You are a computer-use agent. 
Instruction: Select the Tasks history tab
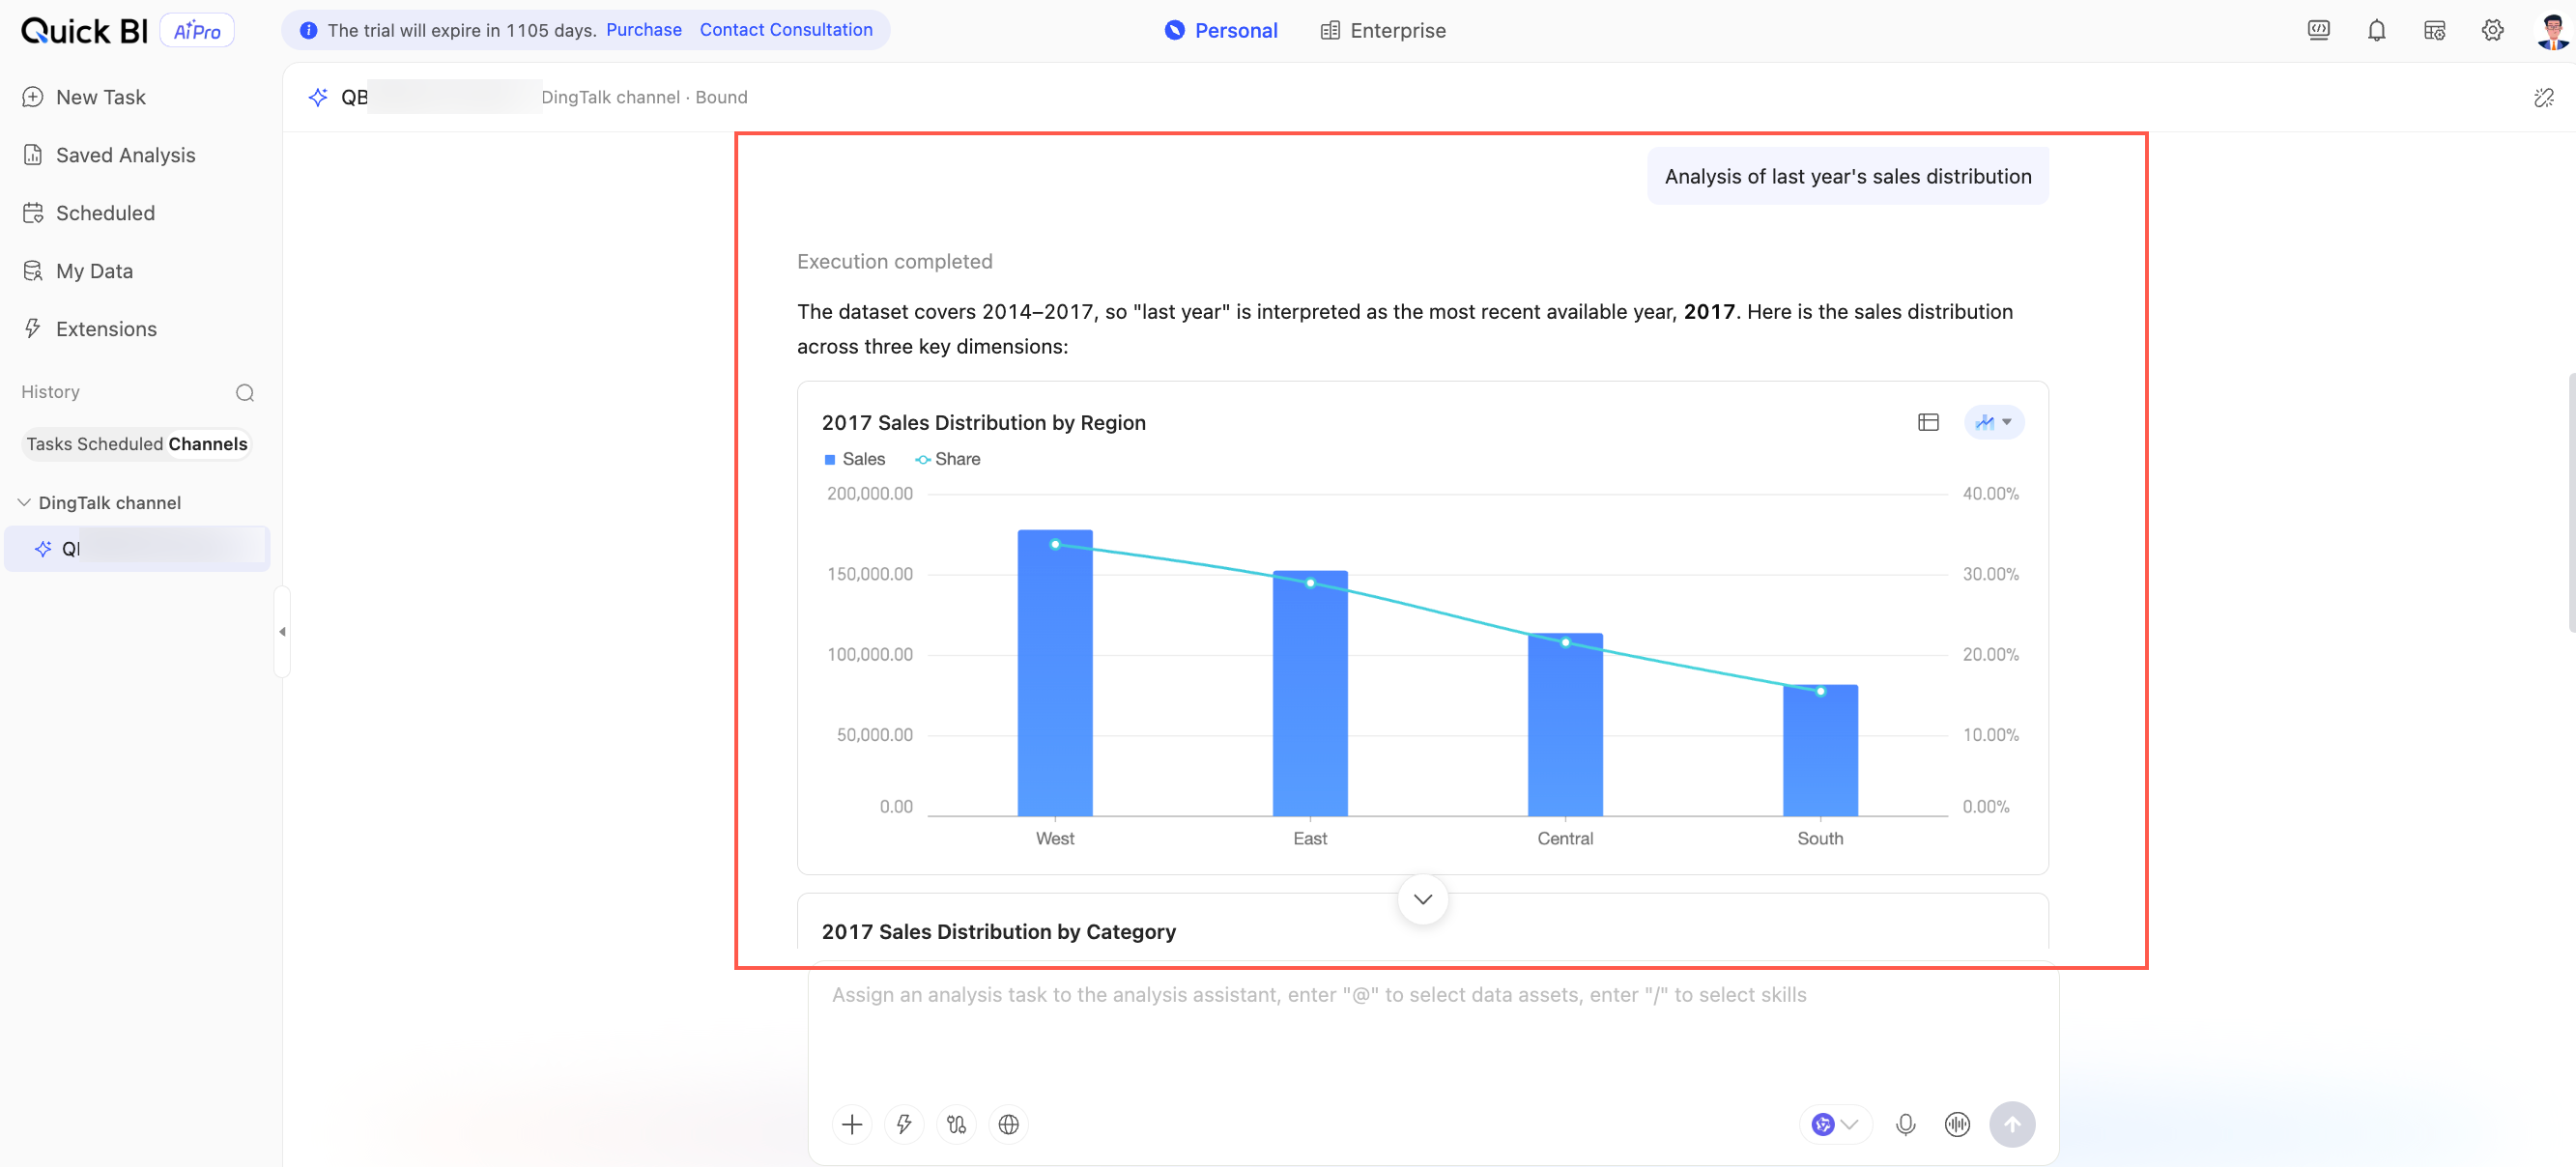(x=50, y=444)
